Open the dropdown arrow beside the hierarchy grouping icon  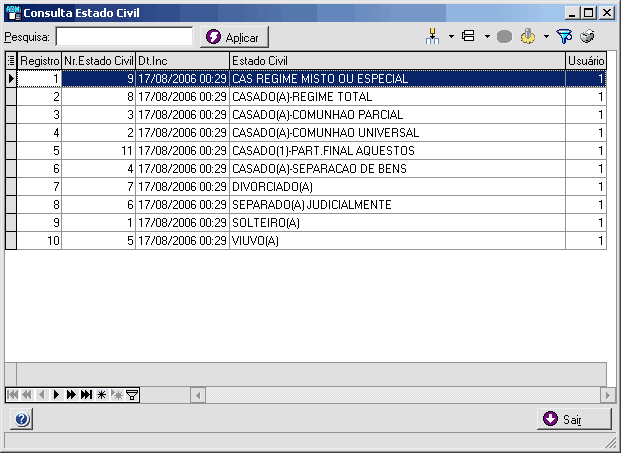pyautogui.click(x=451, y=37)
